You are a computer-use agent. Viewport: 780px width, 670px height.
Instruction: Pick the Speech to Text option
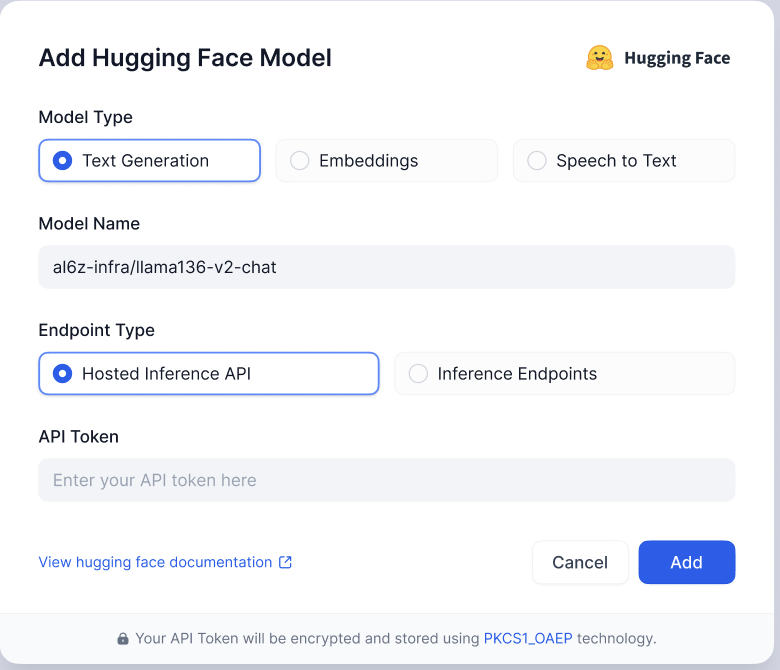coord(623,160)
